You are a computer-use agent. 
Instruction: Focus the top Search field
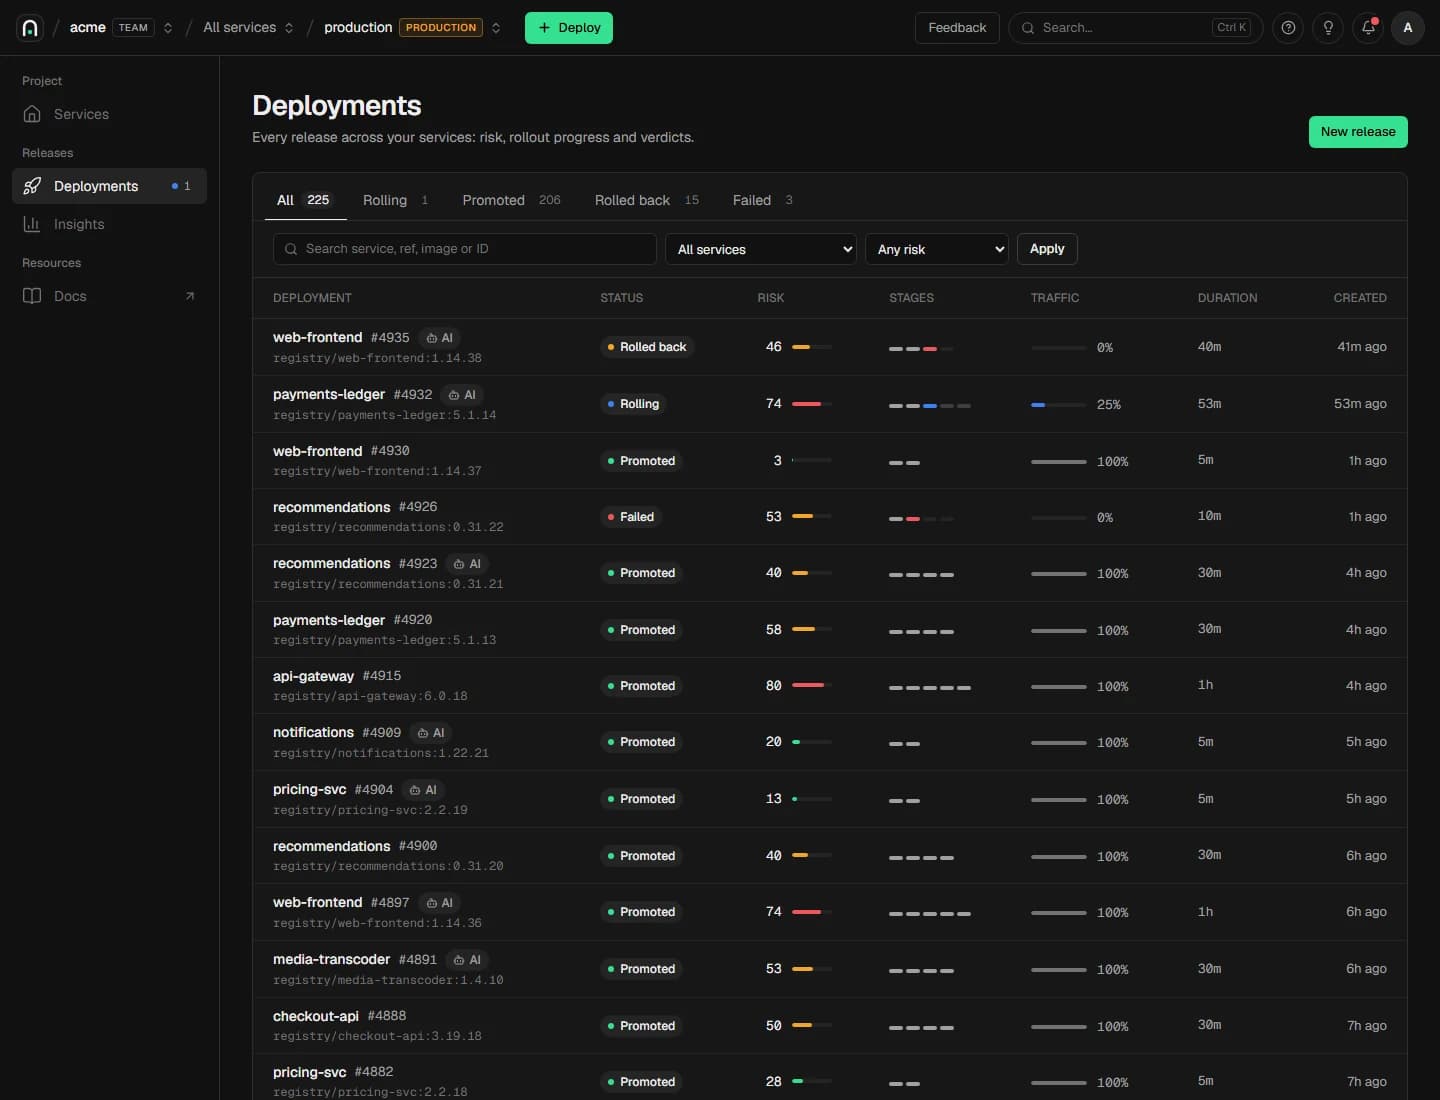point(1135,28)
